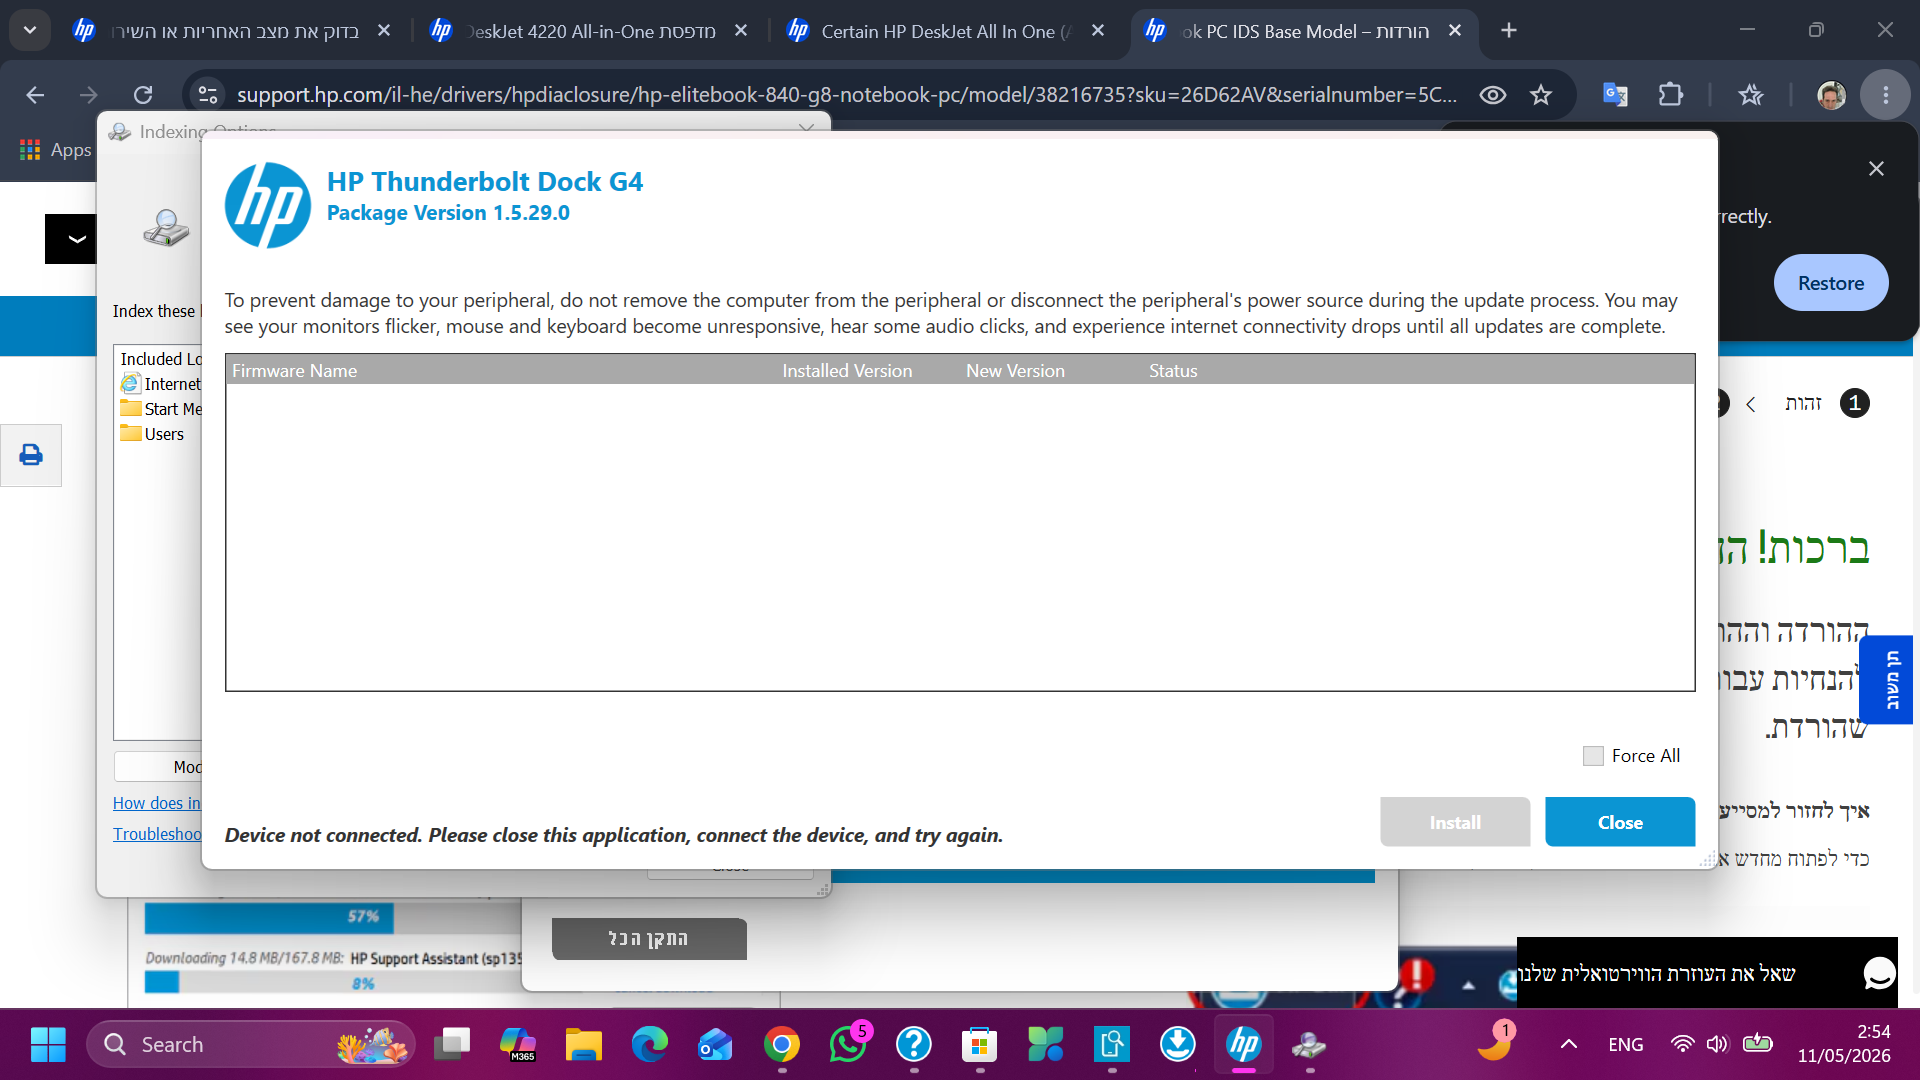Click the Restore button in Chrome popup
The image size is (1920, 1080).
click(1830, 283)
